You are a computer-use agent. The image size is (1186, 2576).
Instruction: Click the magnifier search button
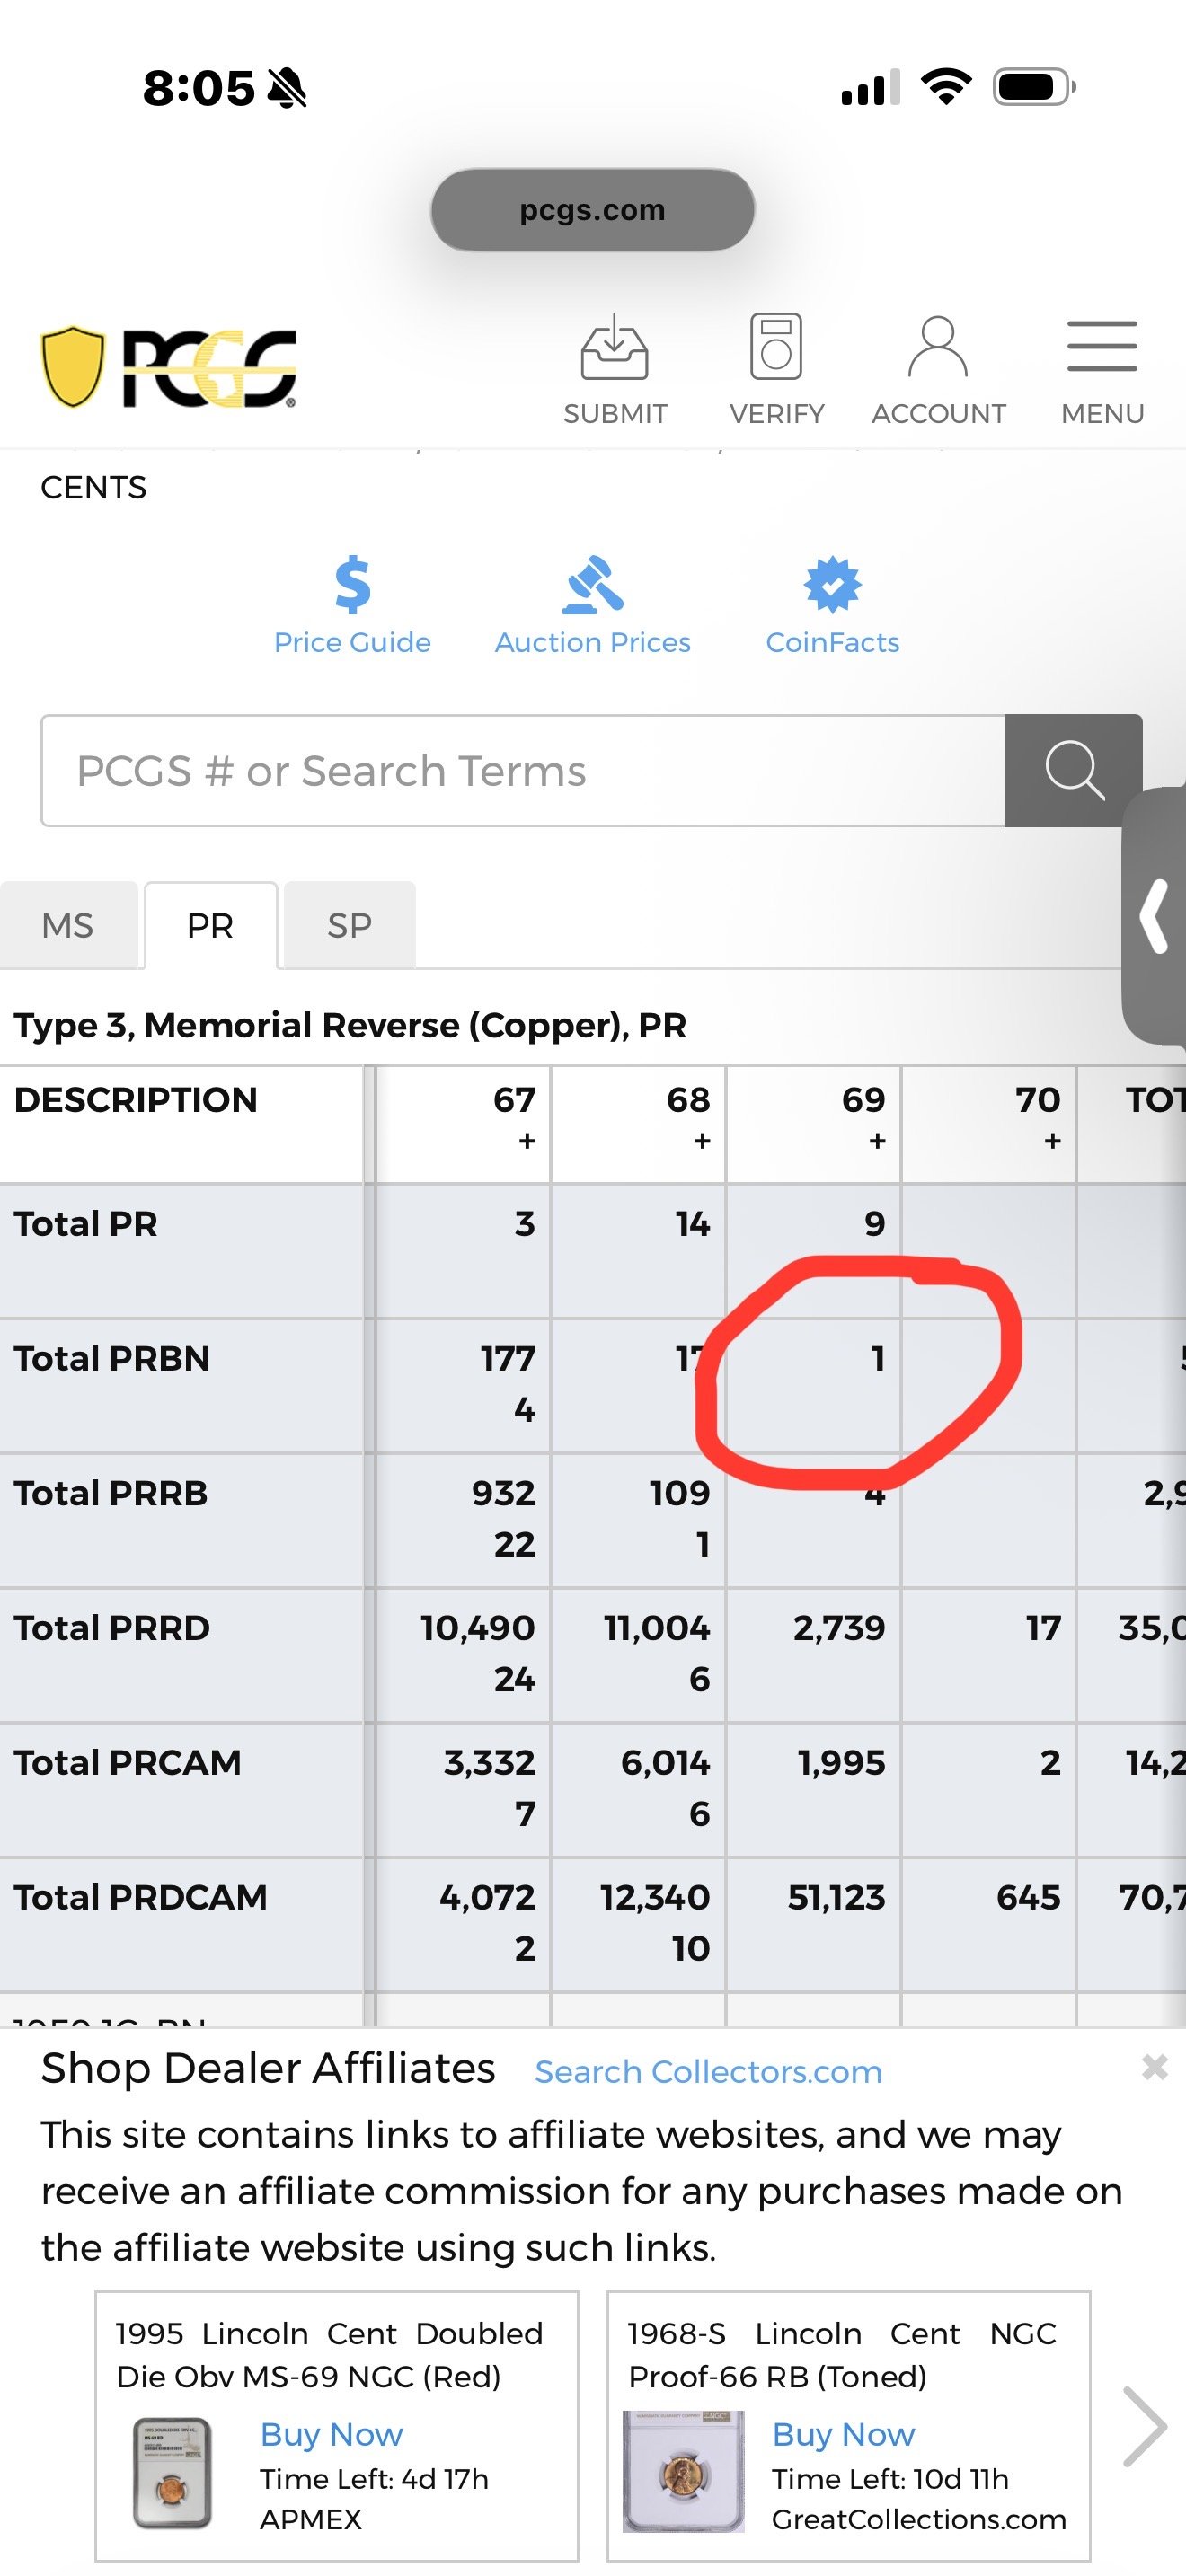1073,770
